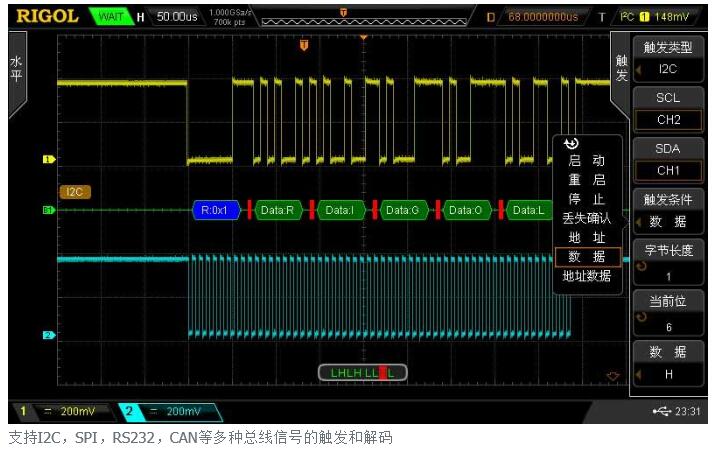
Task: Open the SCL source CH2 selector
Action: point(667,109)
